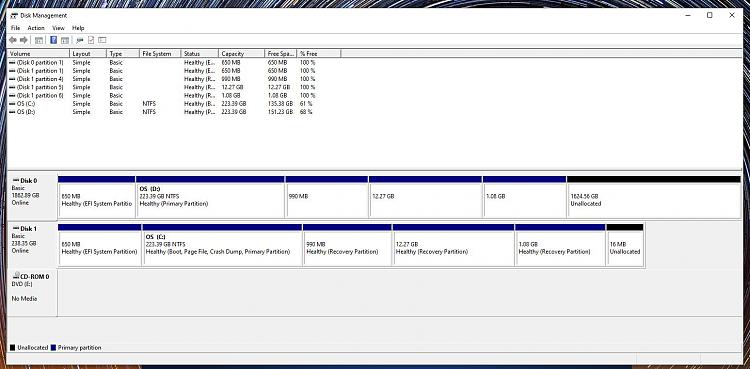Click the Properties checklist toolbar icon
The image size is (750, 369).
(x=91, y=40)
